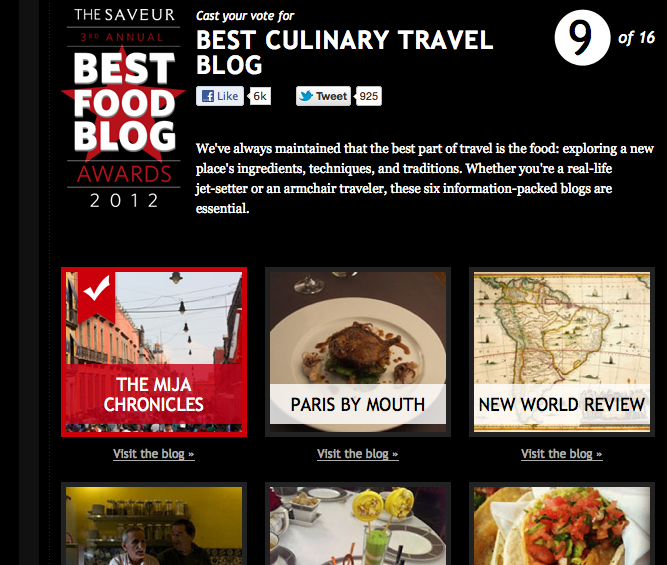This screenshot has width=667, height=565.
Task: Open Visit the blog under New World Review
Action: 562,454
